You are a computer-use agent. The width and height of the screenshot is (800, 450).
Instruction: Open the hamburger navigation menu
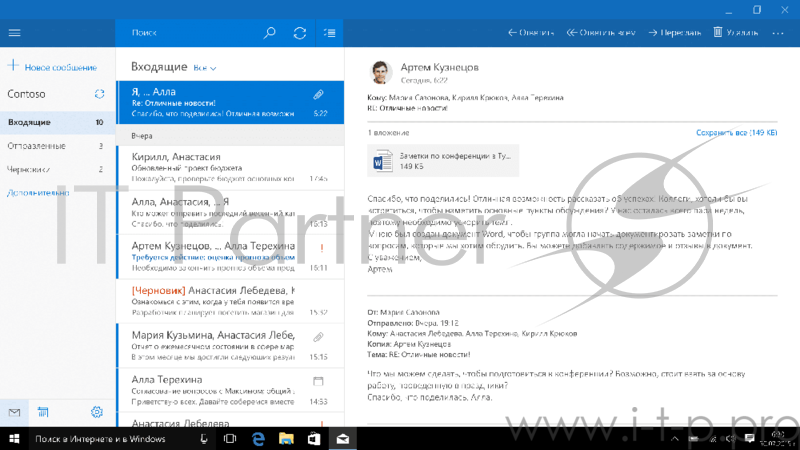(x=14, y=33)
